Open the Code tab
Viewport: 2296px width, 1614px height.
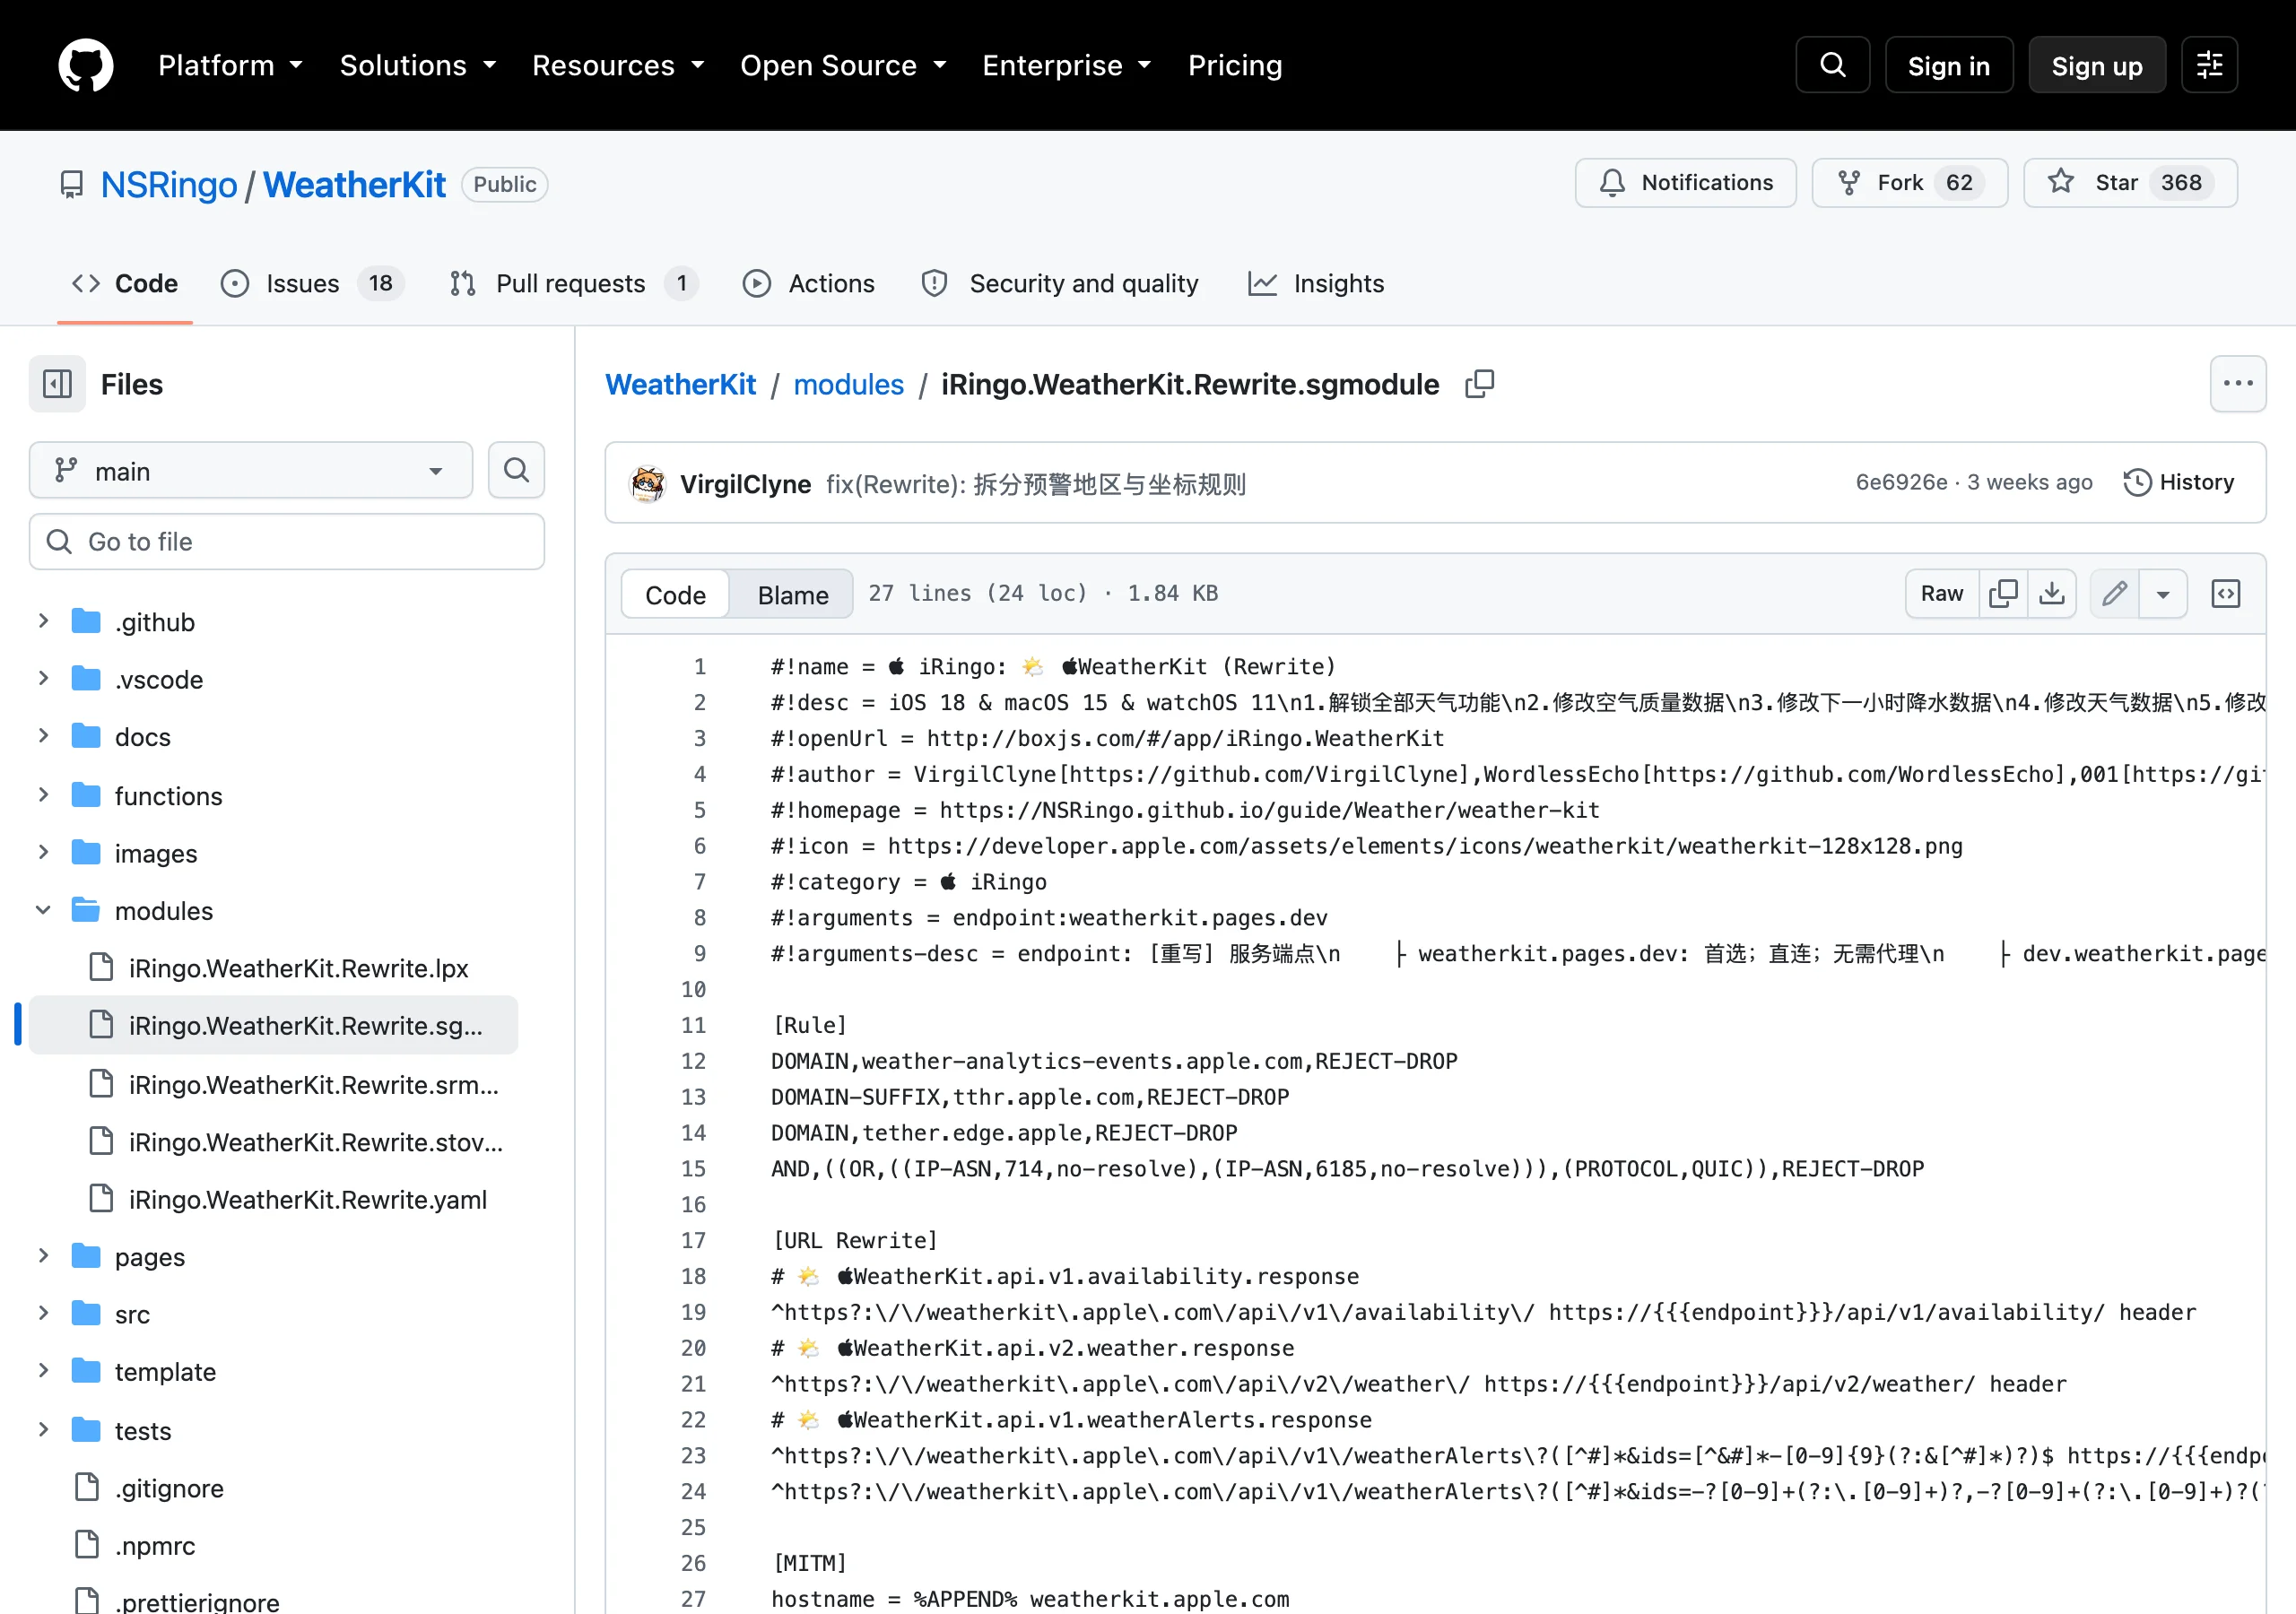coord(125,284)
